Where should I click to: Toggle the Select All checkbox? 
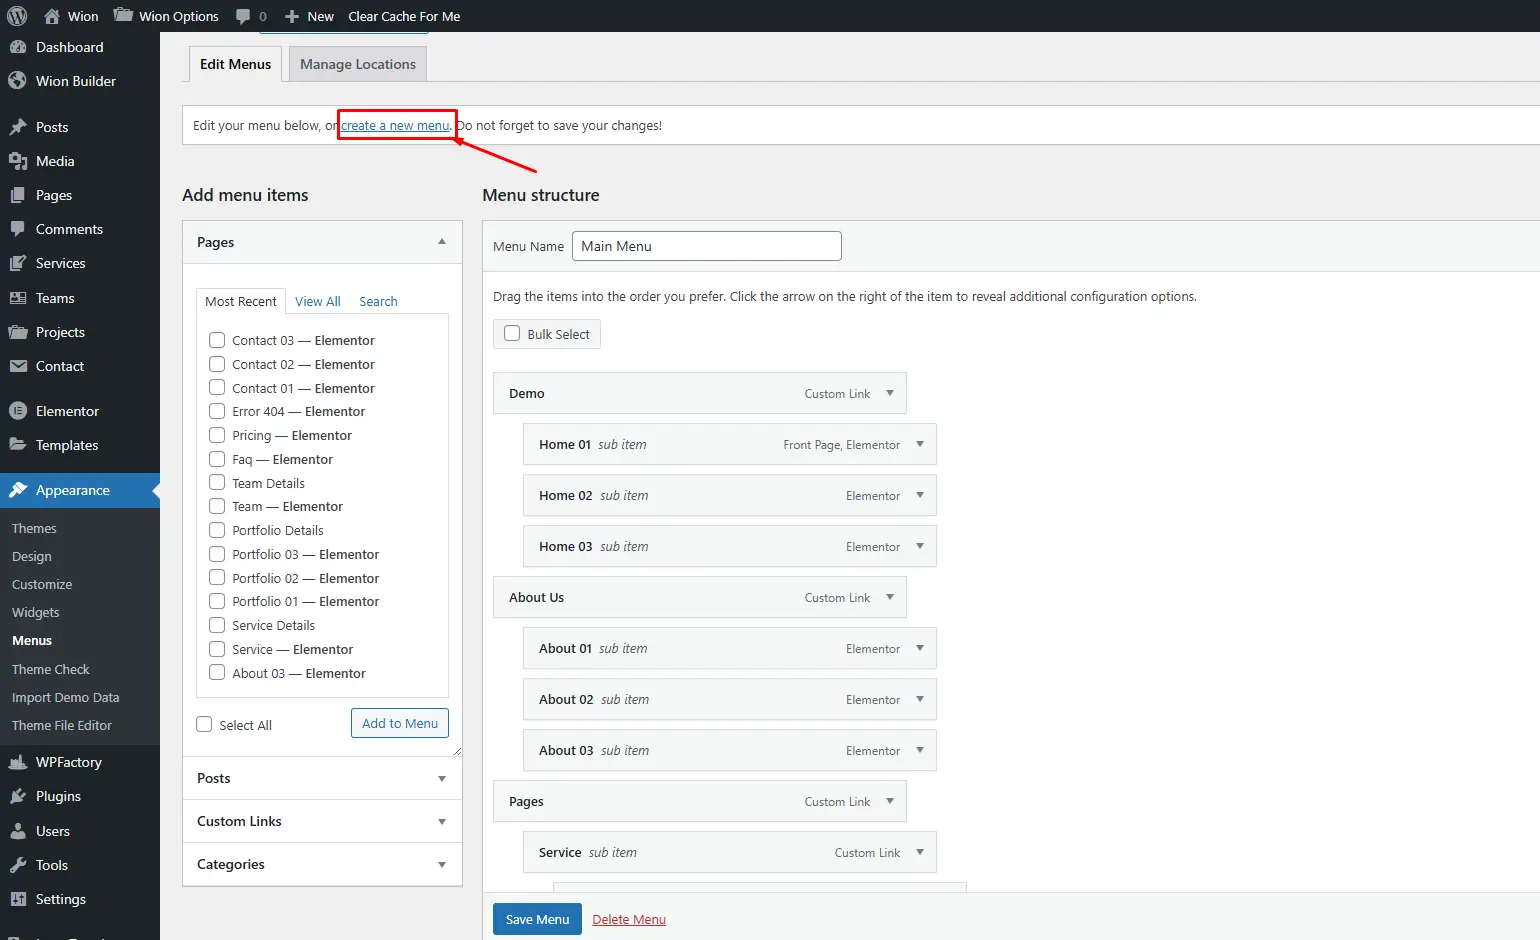(205, 725)
